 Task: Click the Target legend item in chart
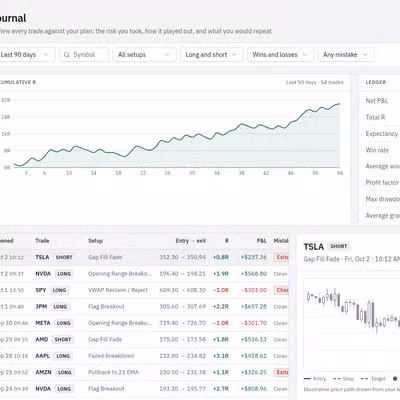373,379
